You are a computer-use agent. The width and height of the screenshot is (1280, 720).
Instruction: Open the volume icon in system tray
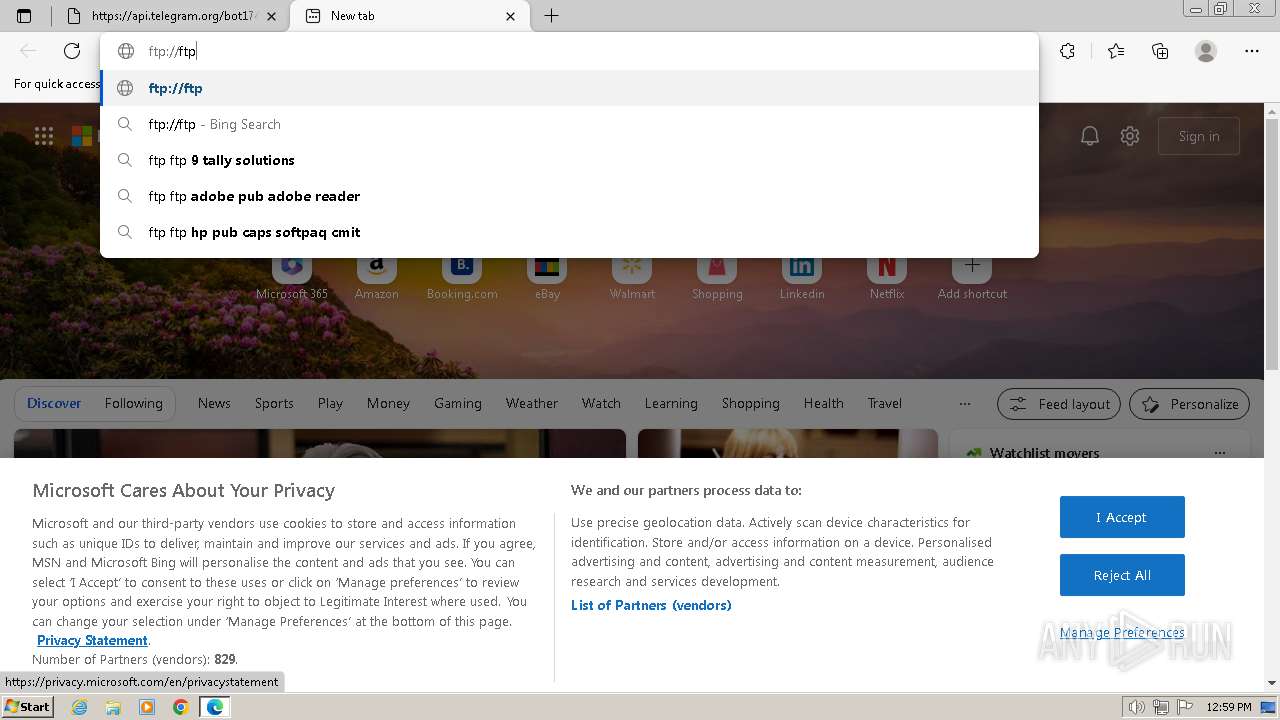[x=1137, y=707]
